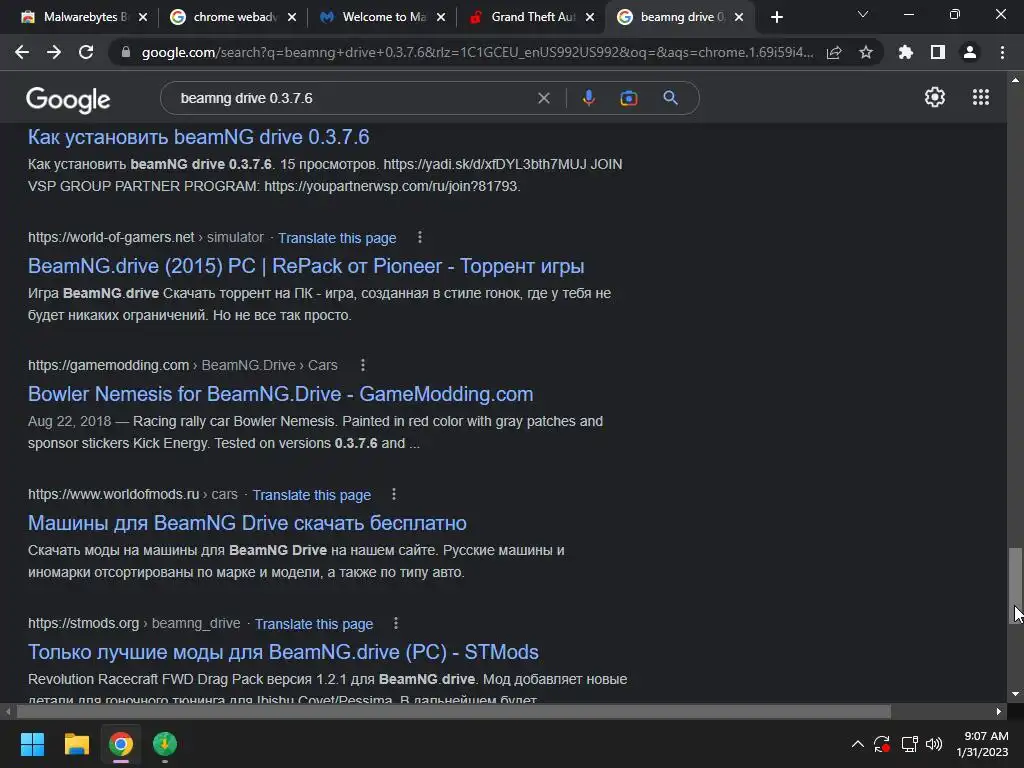The image size is (1024, 768).
Task: Bookmark this page with the star
Action: click(x=866, y=52)
